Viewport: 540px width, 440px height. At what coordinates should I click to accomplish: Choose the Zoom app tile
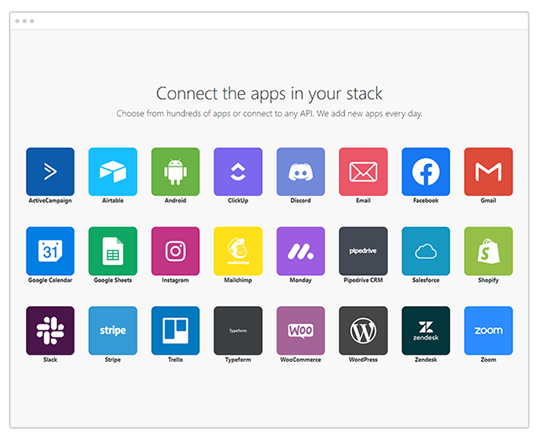pyautogui.click(x=488, y=331)
